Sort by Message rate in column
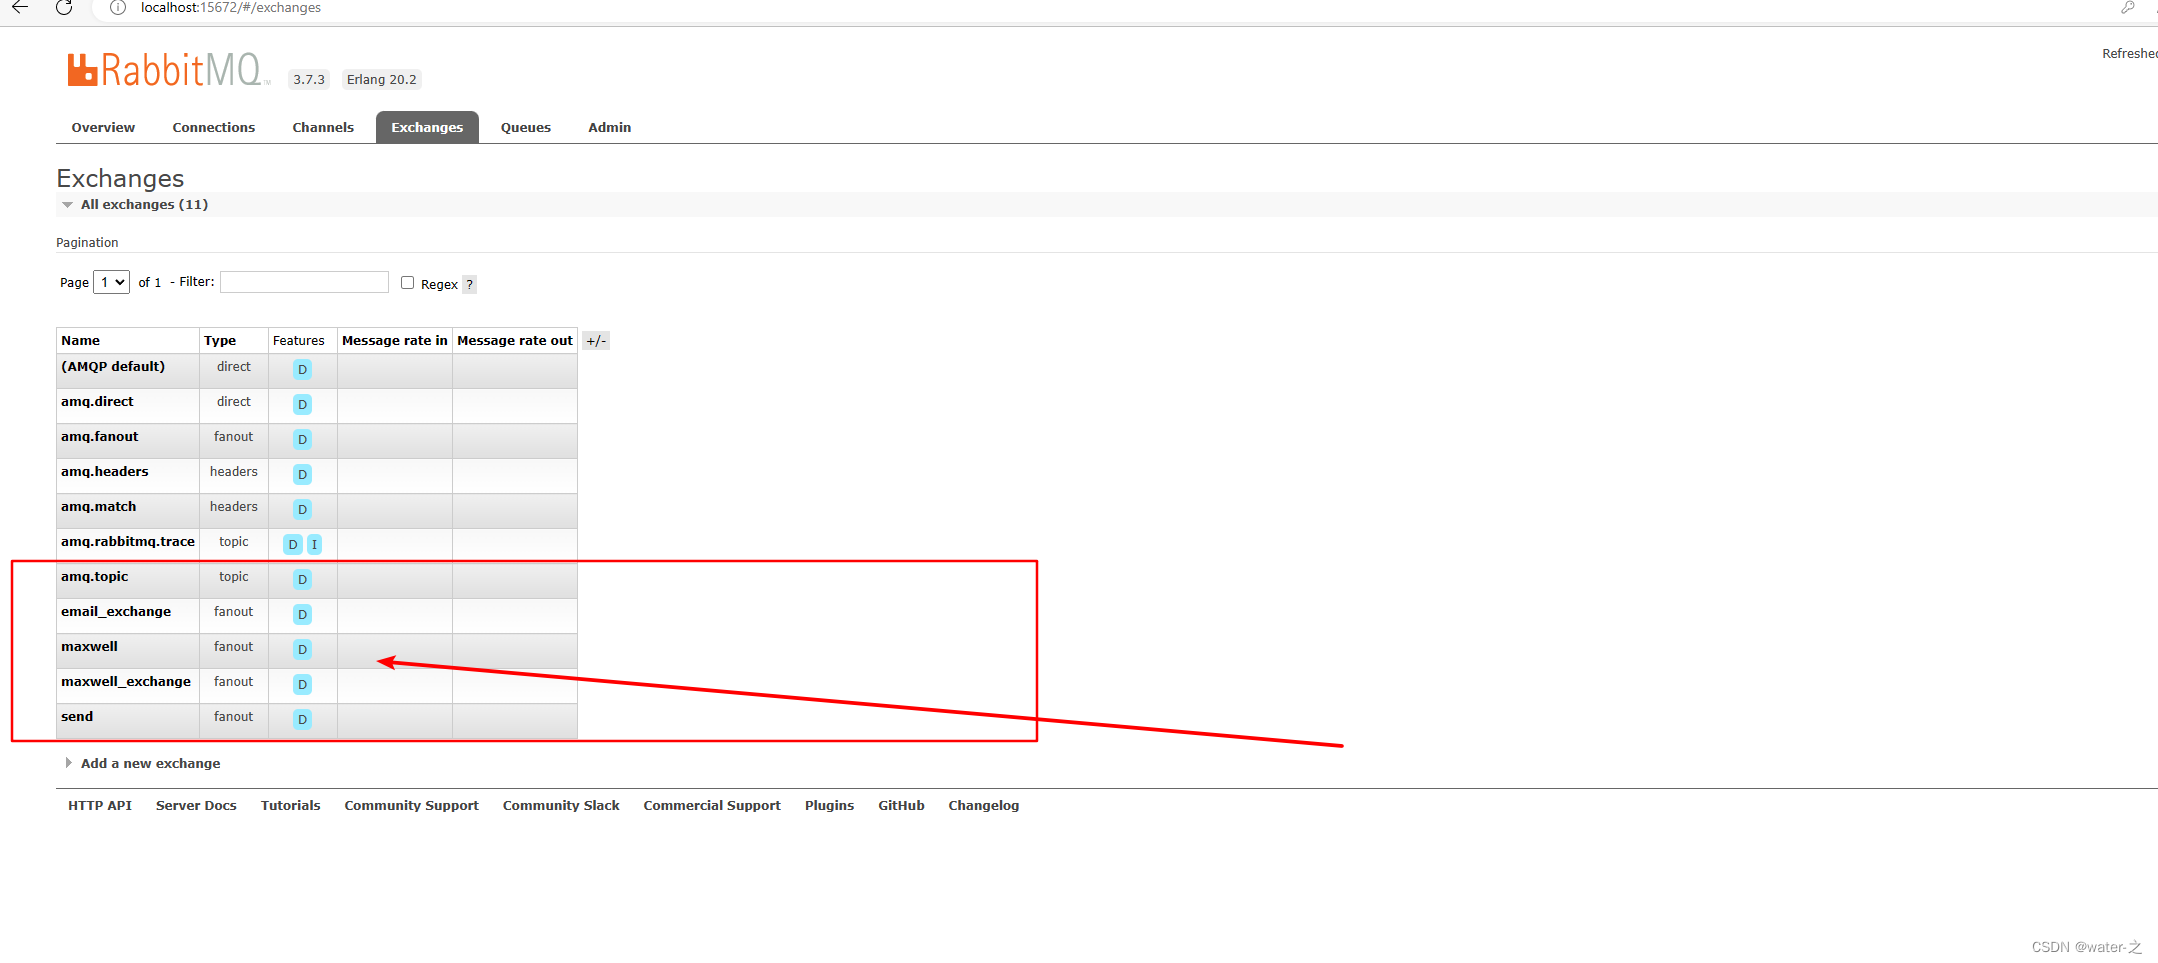2158x963 pixels. 395,341
